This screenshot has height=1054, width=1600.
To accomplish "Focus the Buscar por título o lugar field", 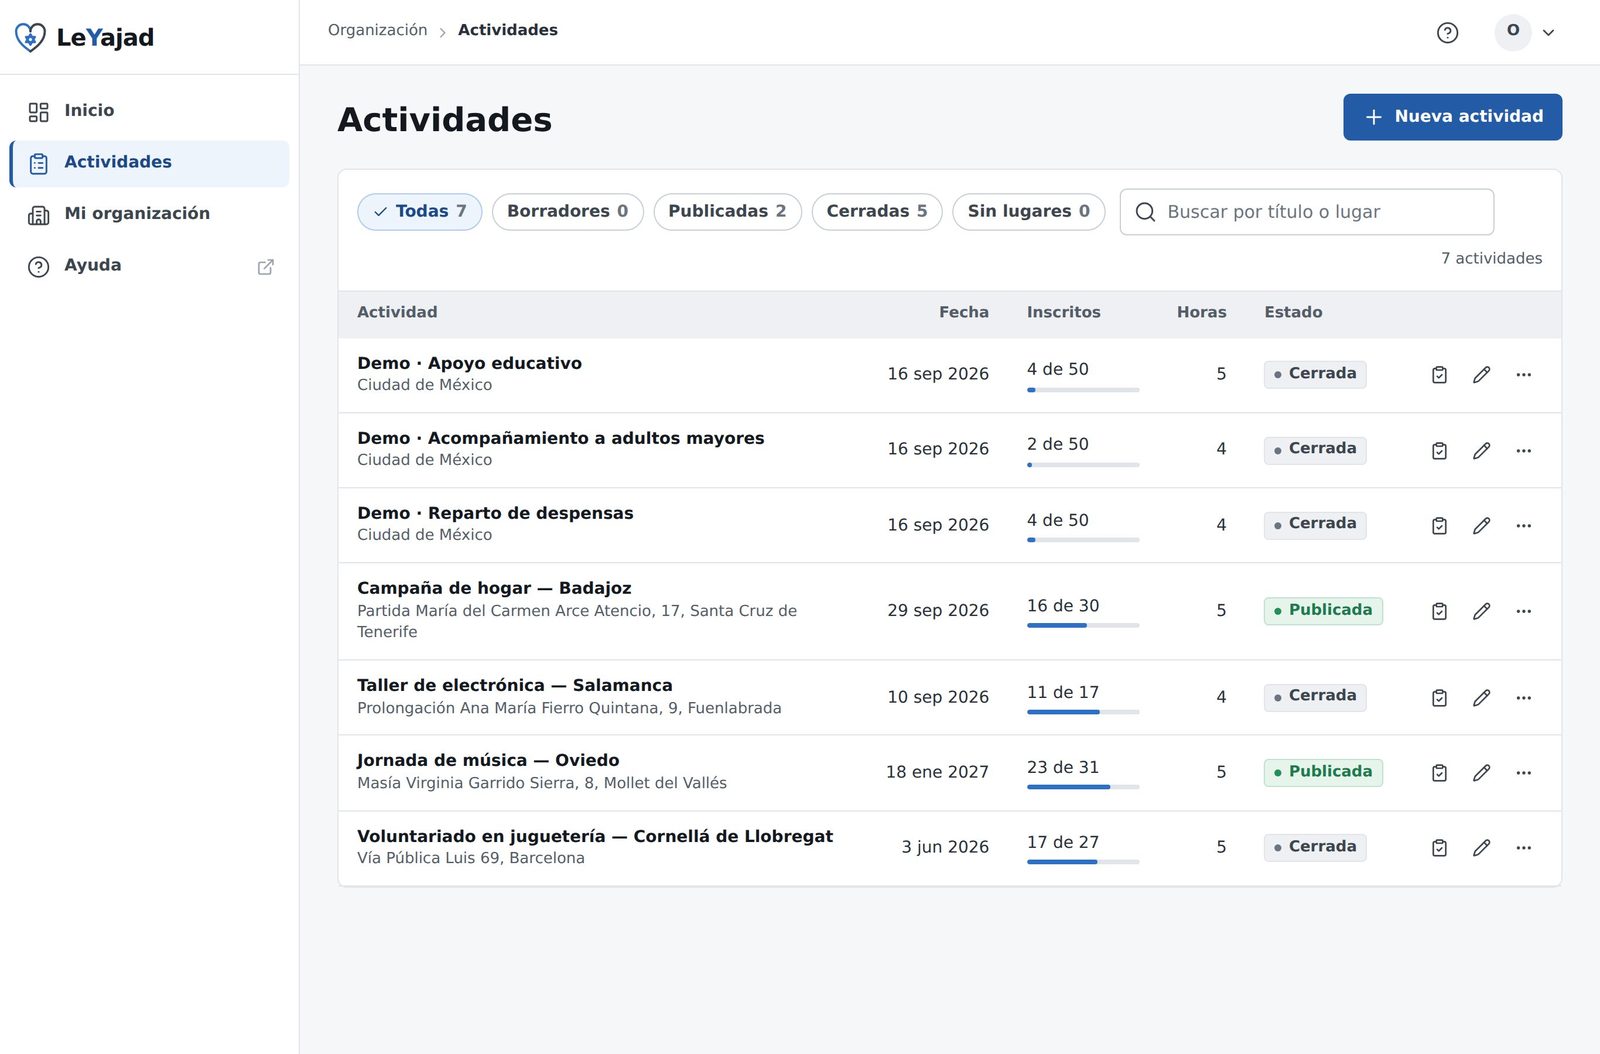I will coord(1306,212).
